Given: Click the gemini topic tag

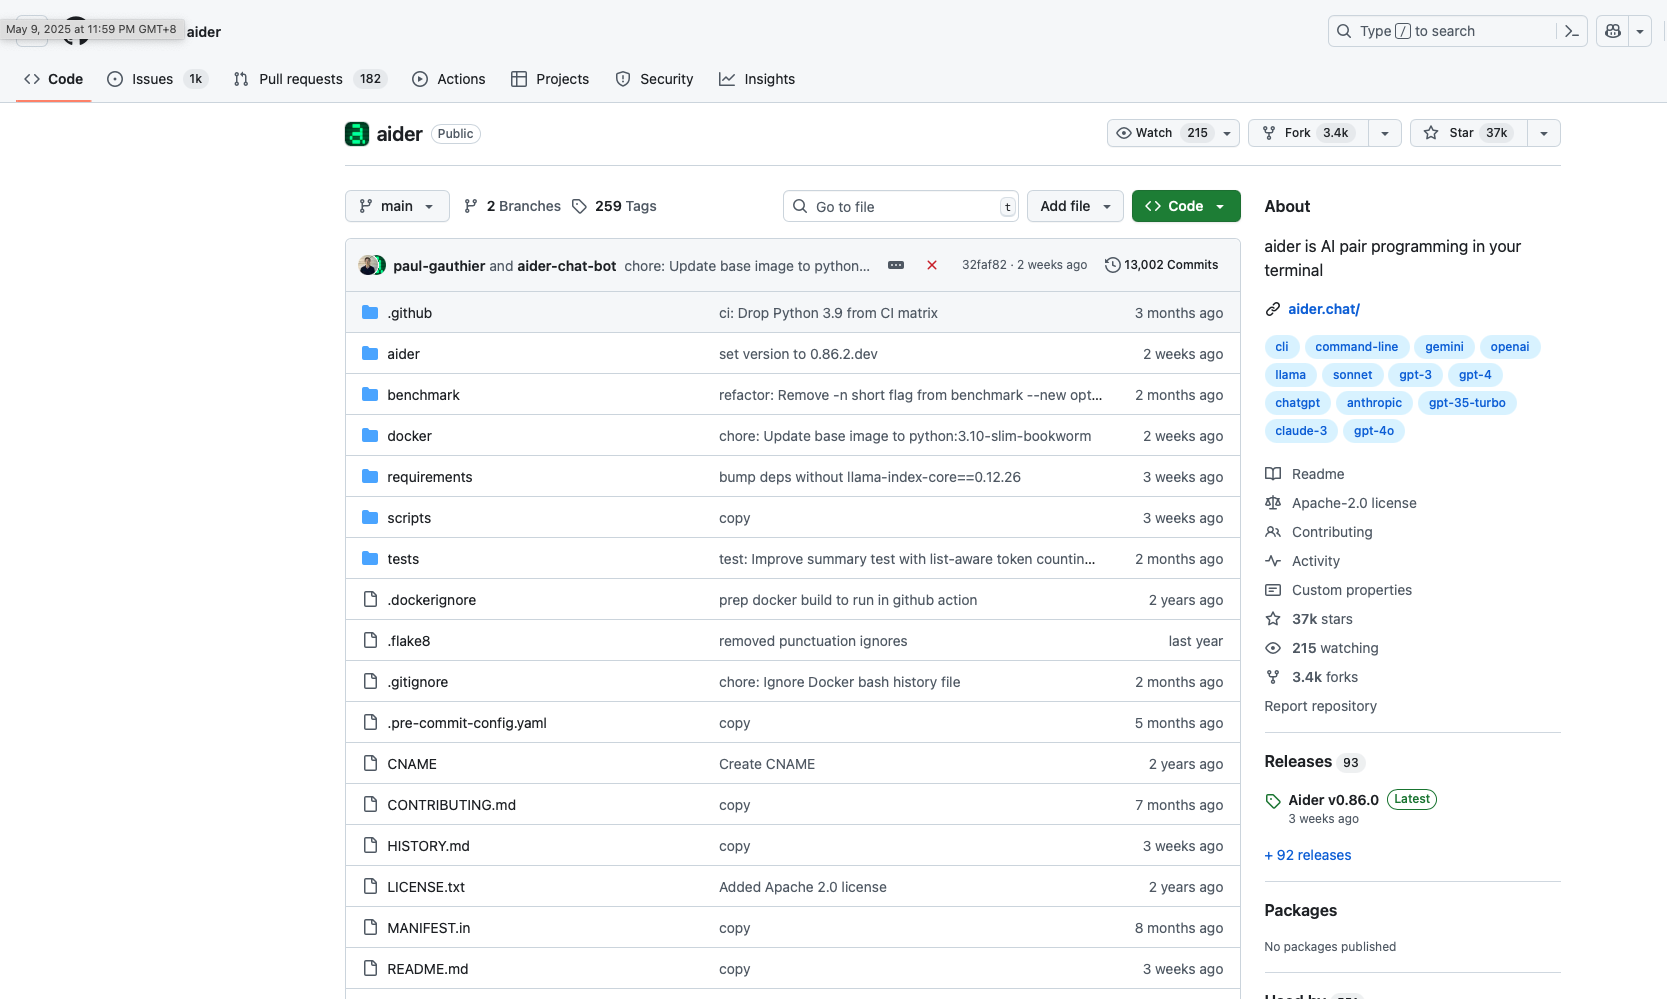Looking at the screenshot, I should pyautogui.click(x=1444, y=347).
